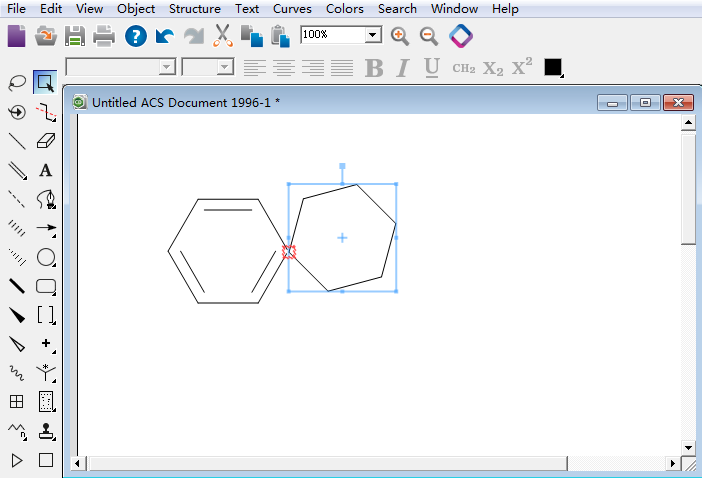Image resolution: width=702 pixels, height=478 pixels.
Task: Click the Cut scissors icon
Action: tap(223, 37)
